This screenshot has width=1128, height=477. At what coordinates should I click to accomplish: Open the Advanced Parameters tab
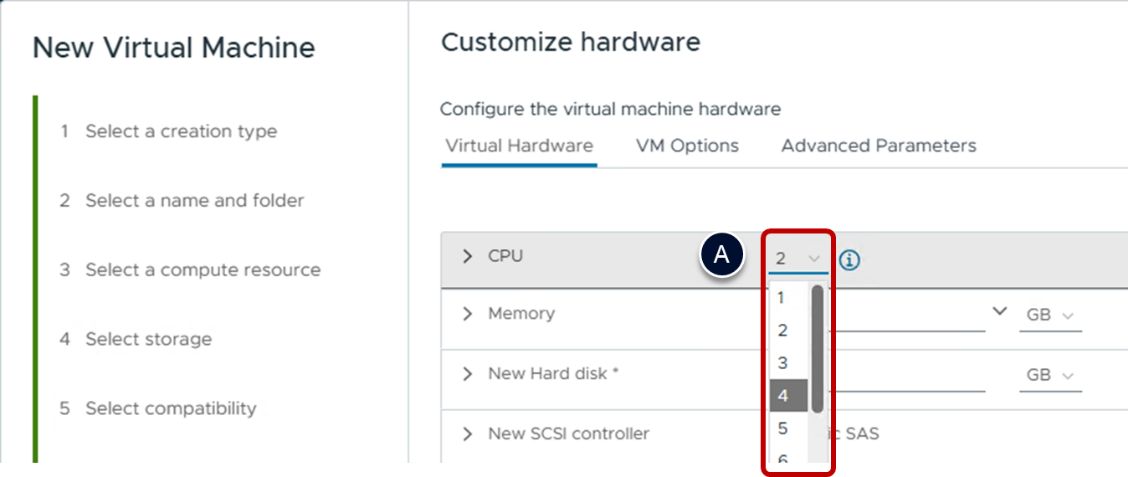(878, 146)
